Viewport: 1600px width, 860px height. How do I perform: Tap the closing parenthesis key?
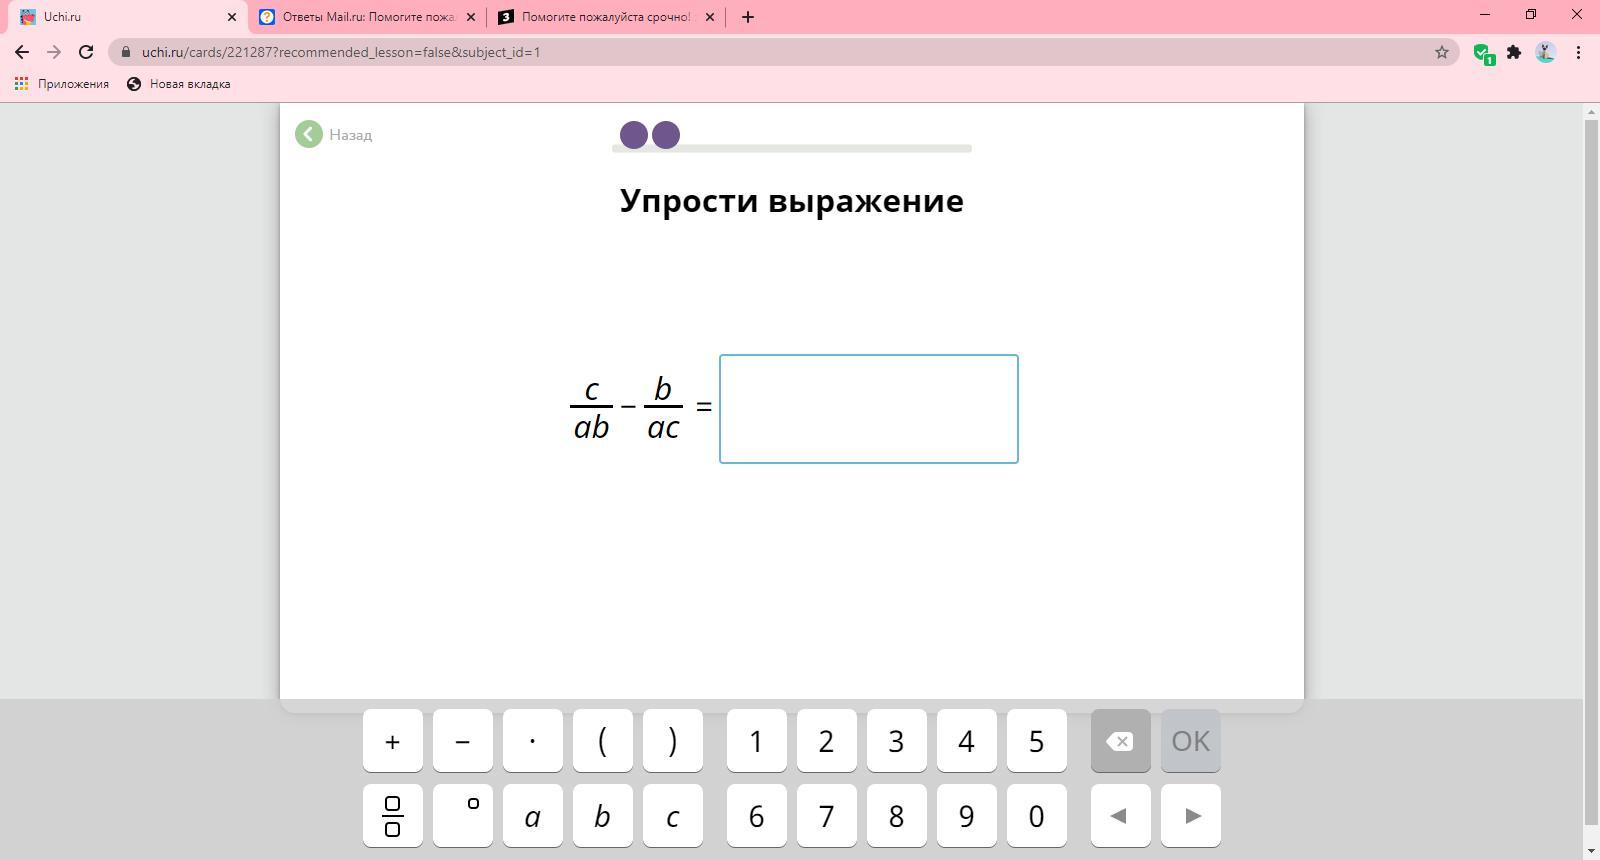pyautogui.click(x=673, y=741)
